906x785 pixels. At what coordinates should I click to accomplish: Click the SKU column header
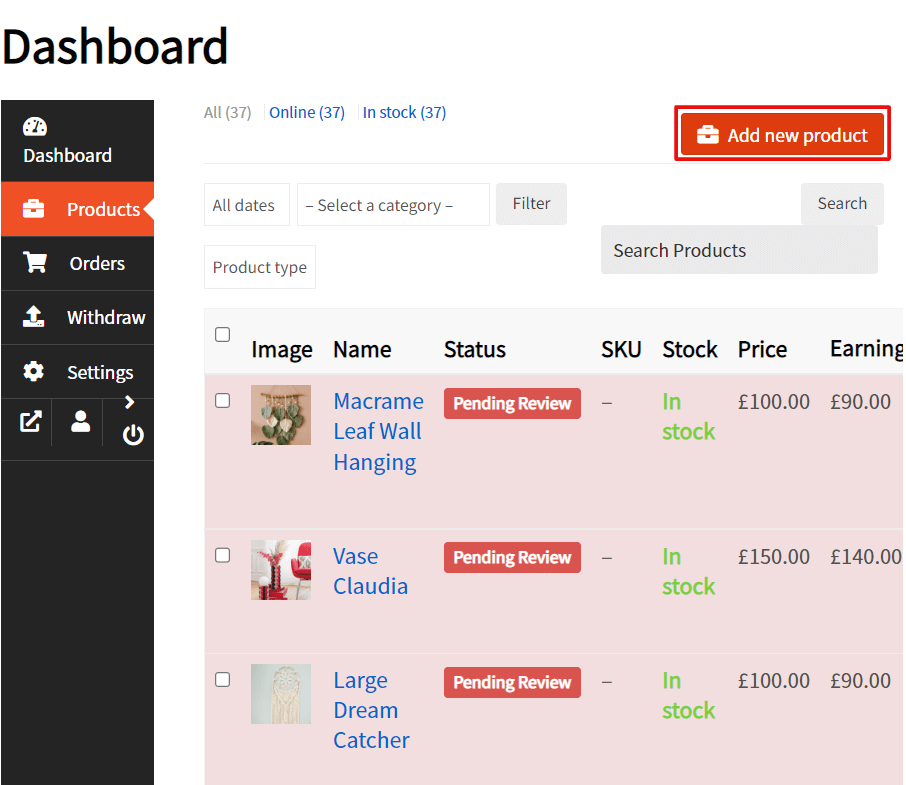coord(621,349)
